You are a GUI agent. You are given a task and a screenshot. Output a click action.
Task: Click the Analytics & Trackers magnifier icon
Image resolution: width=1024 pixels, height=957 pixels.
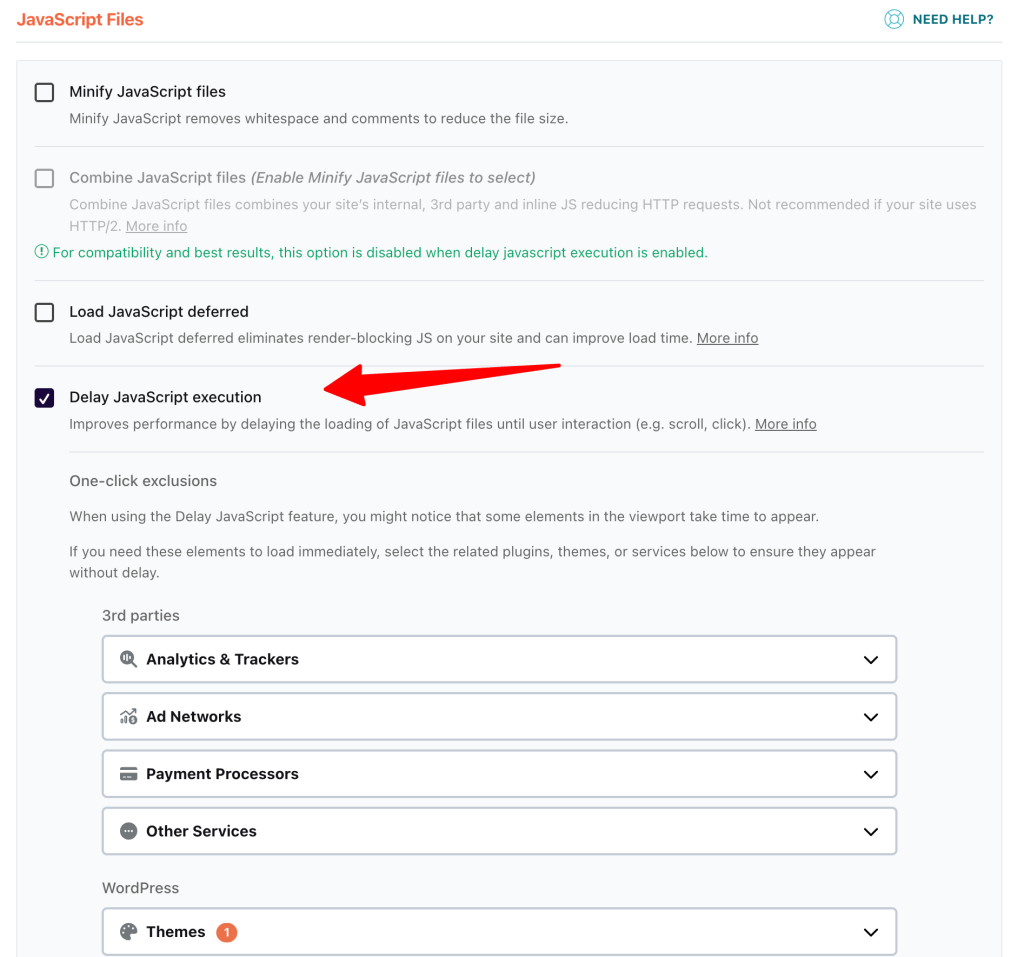[128, 659]
